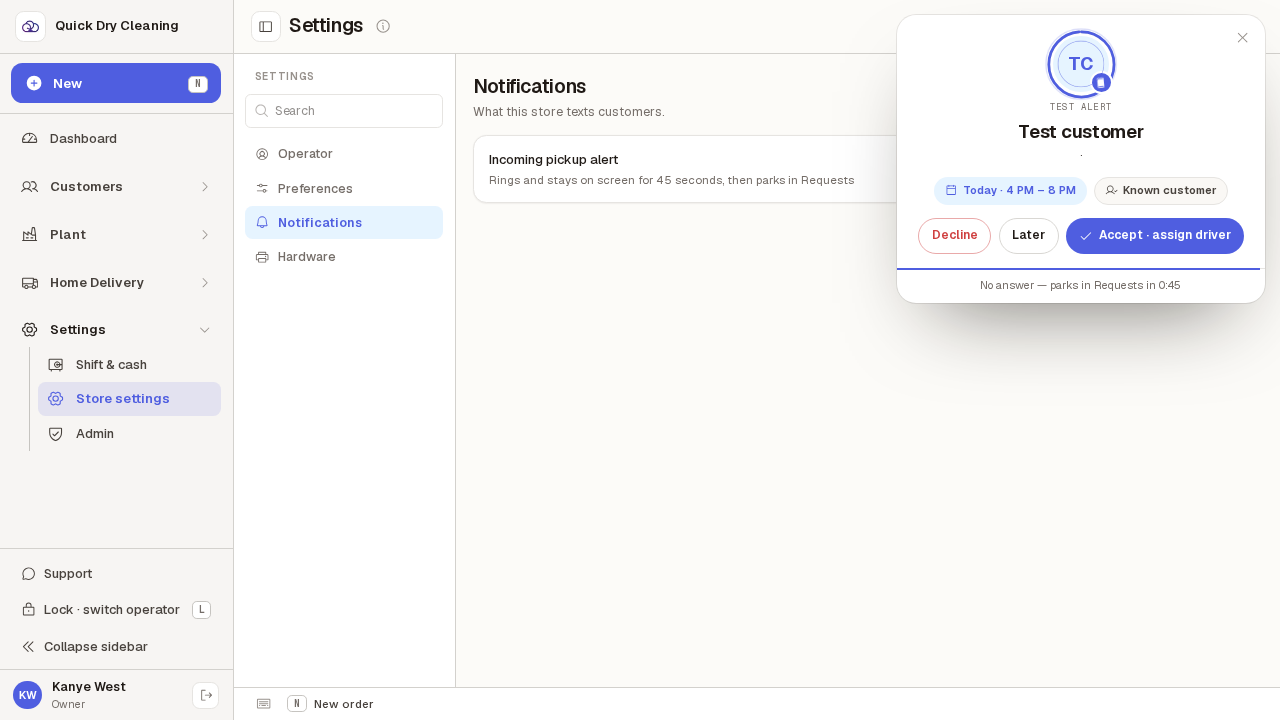Click the Quick Dry Cleaning logo icon
Image resolution: width=1280 pixels, height=720 pixels.
point(30,26)
